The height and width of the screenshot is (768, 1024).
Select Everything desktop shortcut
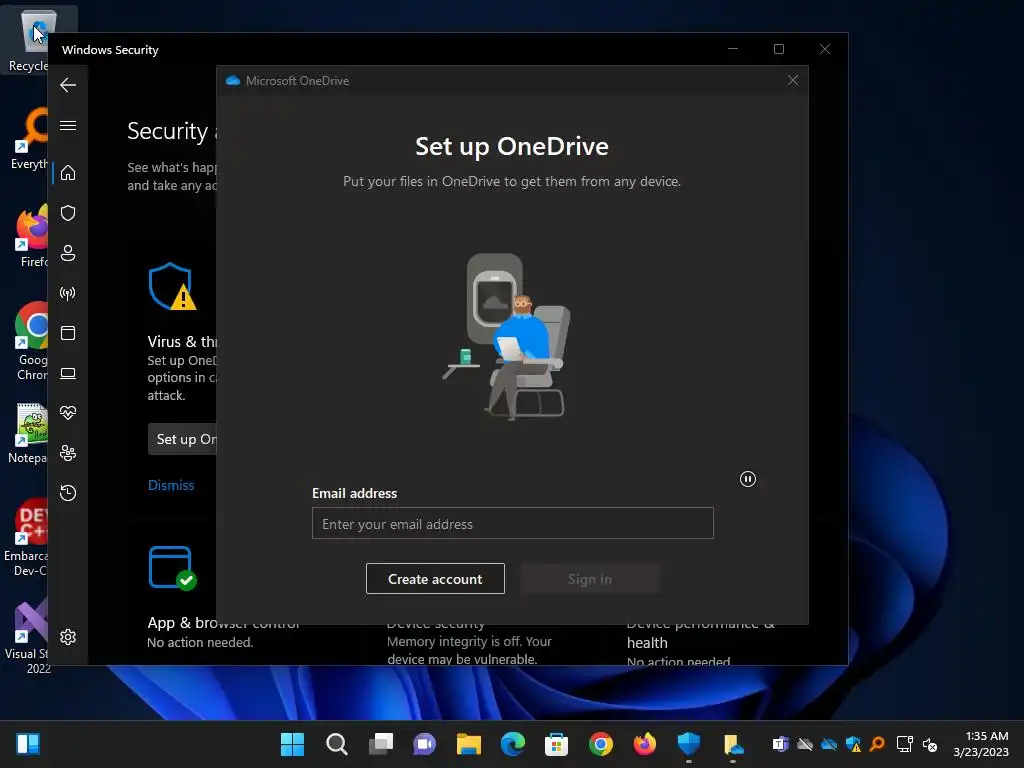(29, 138)
